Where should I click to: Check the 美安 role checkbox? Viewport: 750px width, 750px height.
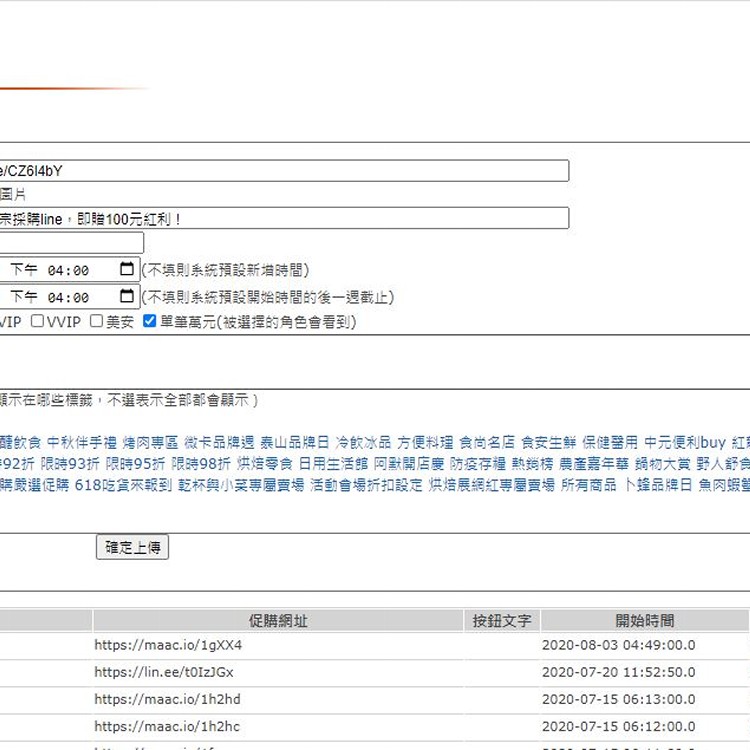pos(96,322)
